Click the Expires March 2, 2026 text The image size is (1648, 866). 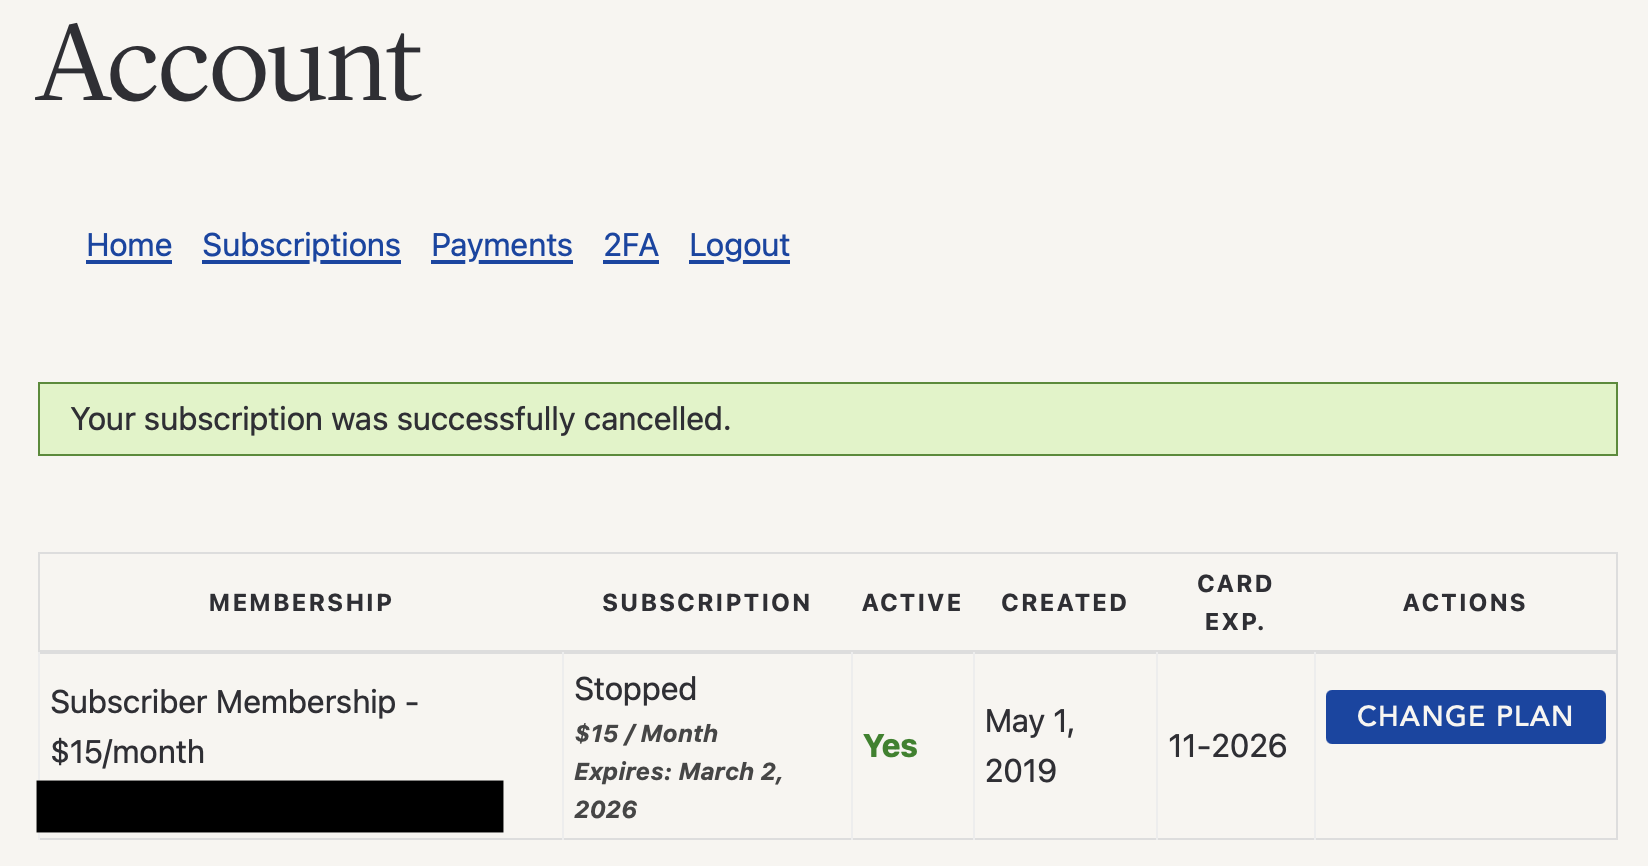[x=677, y=790]
